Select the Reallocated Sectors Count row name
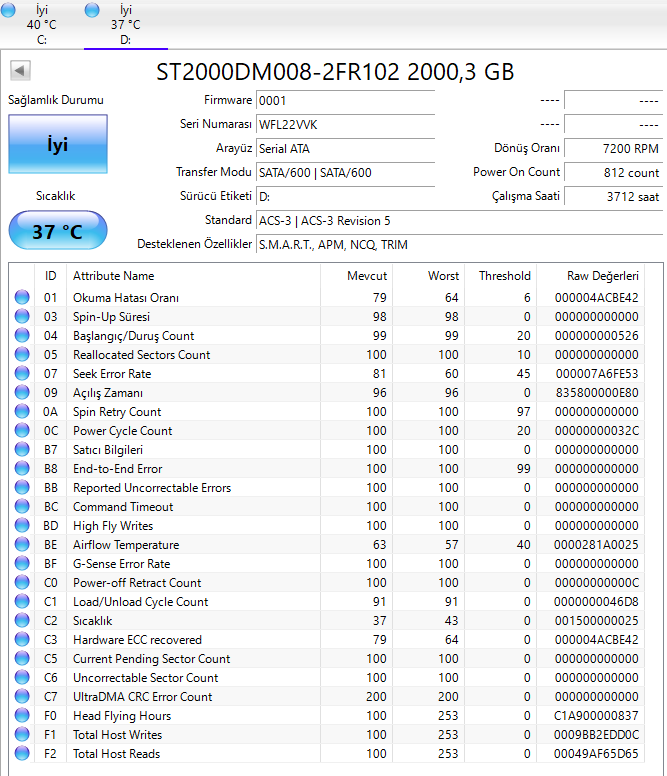Image resolution: width=667 pixels, height=776 pixels. [x=142, y=354]
